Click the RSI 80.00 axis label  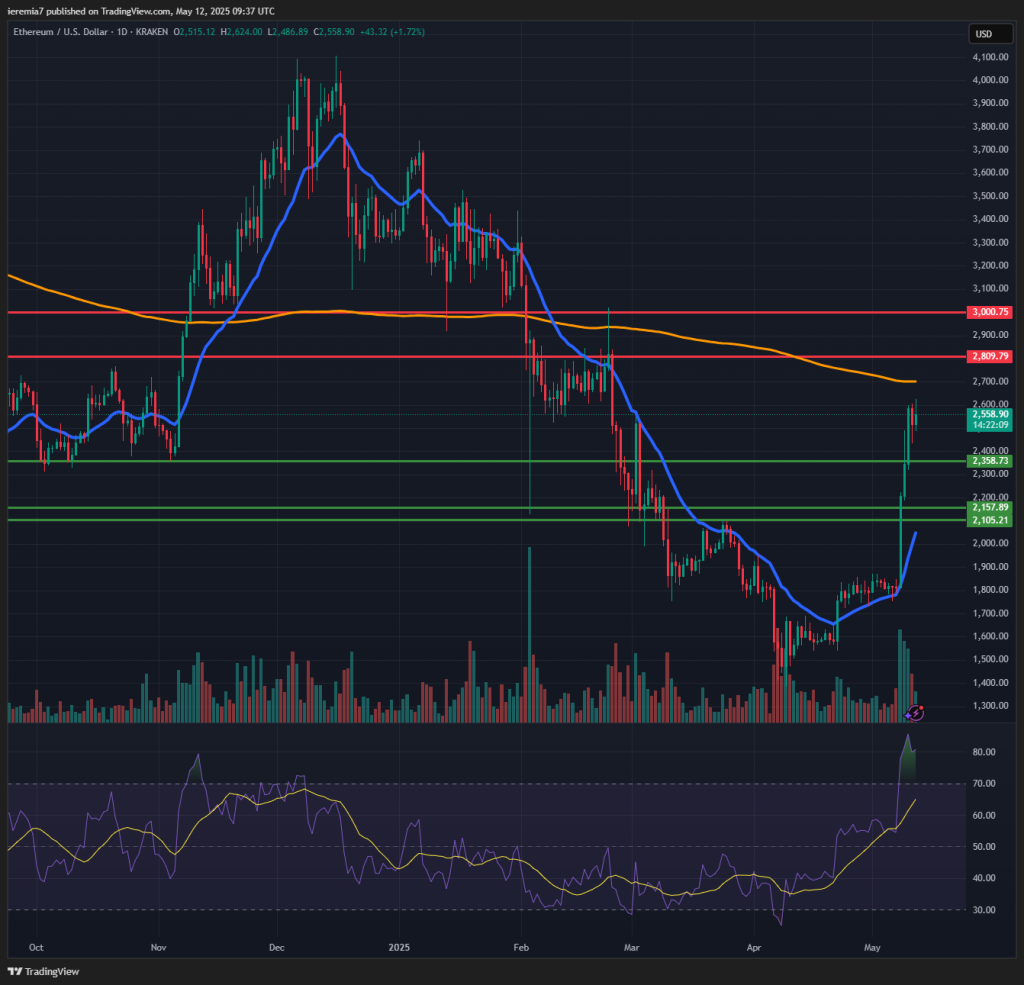[x=984, y=752]
